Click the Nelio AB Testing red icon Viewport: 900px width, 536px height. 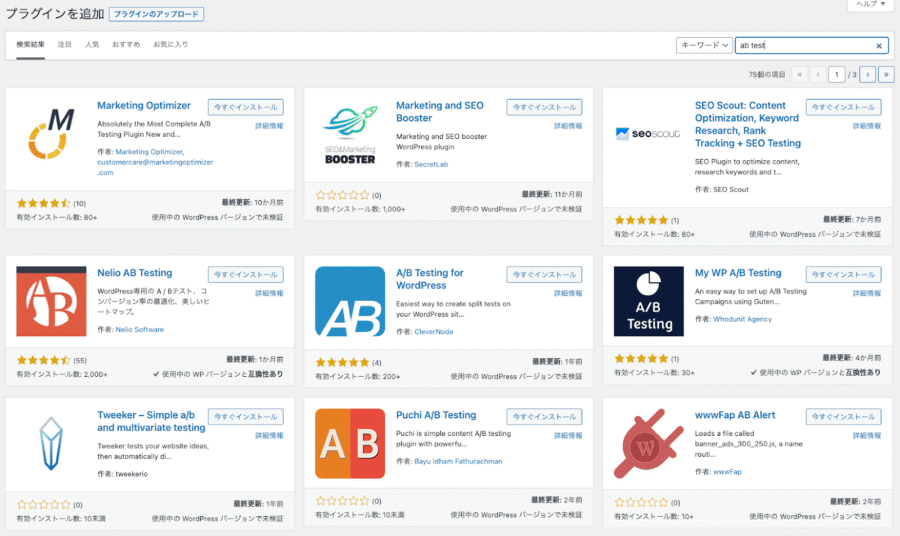coord(51,301)
